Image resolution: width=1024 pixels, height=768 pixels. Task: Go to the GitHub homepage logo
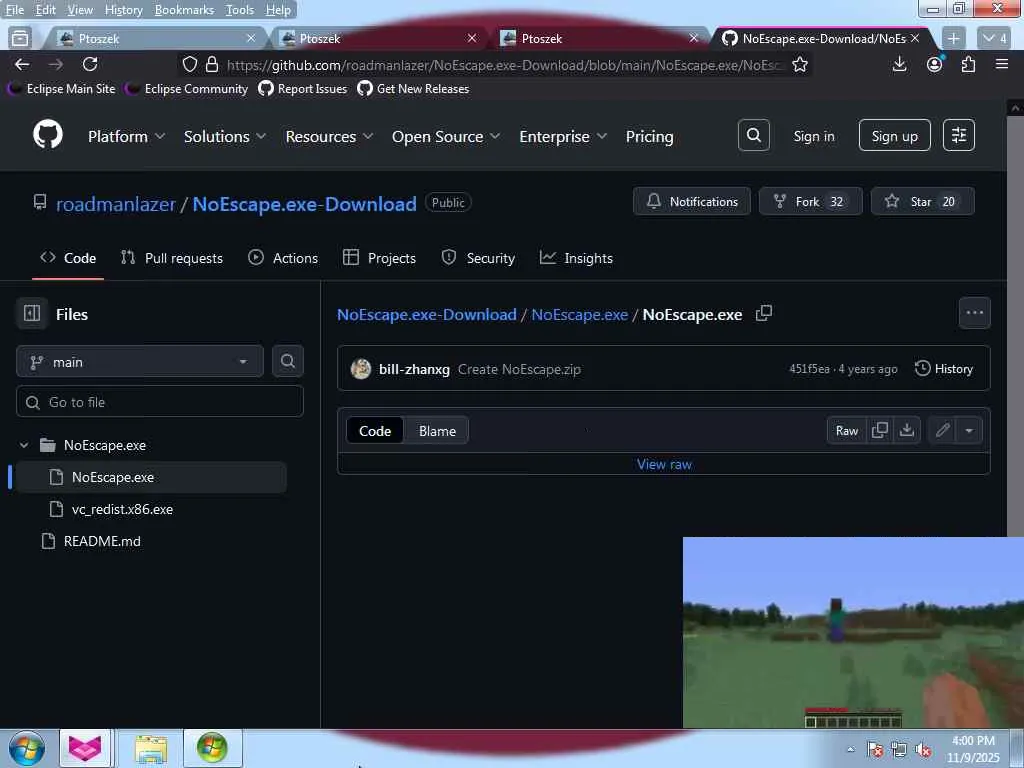click(x=48, y=135)
